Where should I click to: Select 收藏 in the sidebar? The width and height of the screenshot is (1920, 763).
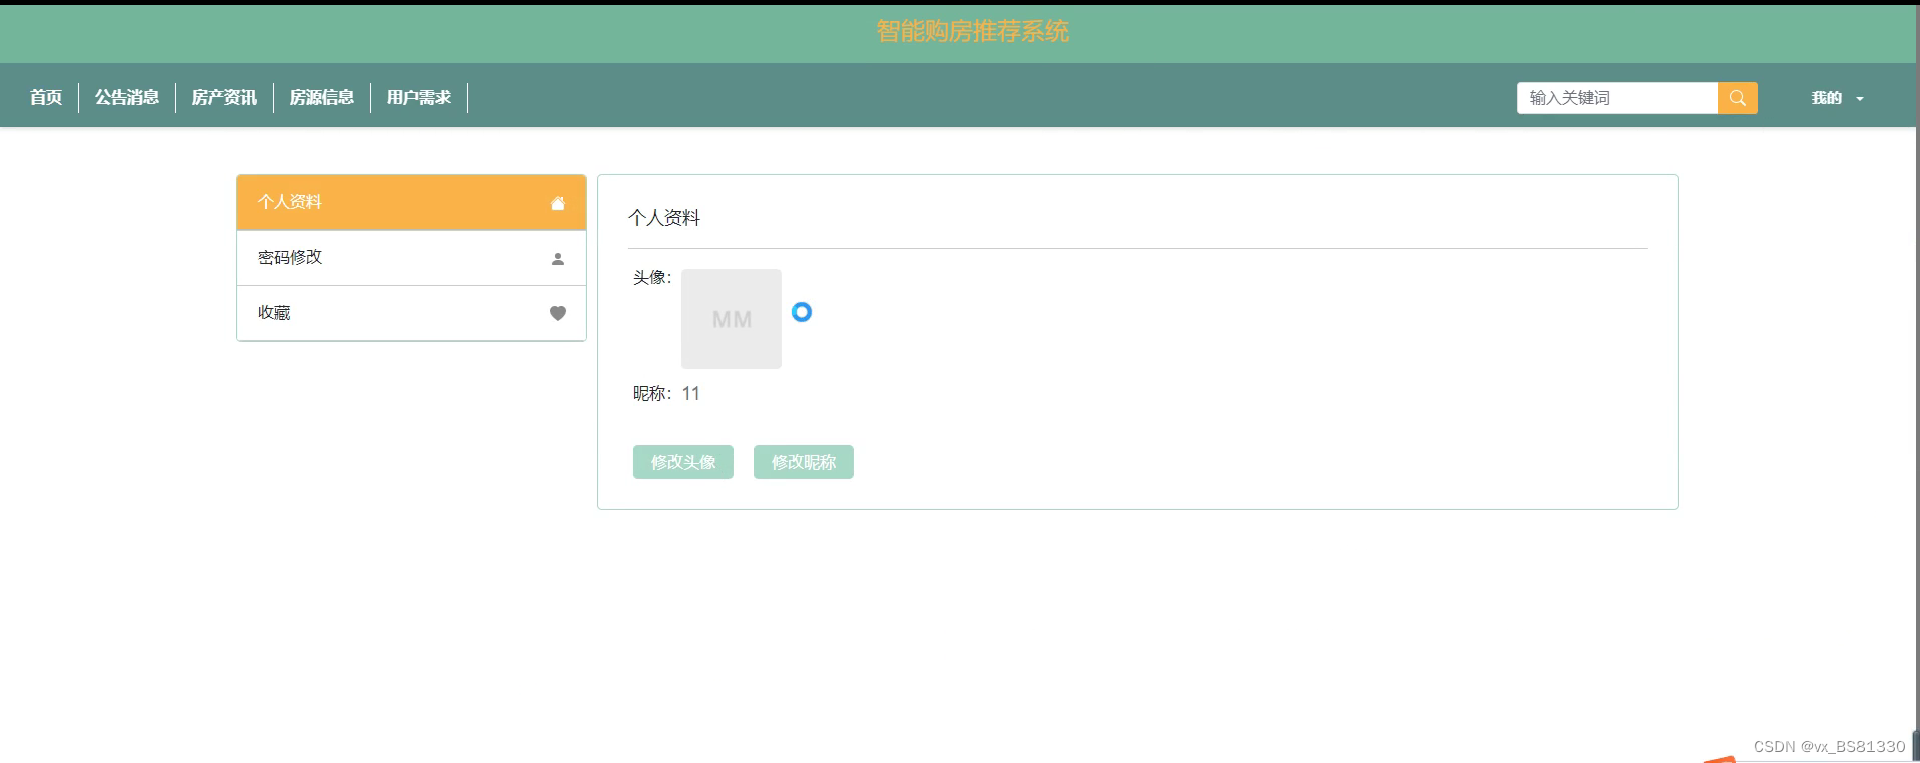411,313
